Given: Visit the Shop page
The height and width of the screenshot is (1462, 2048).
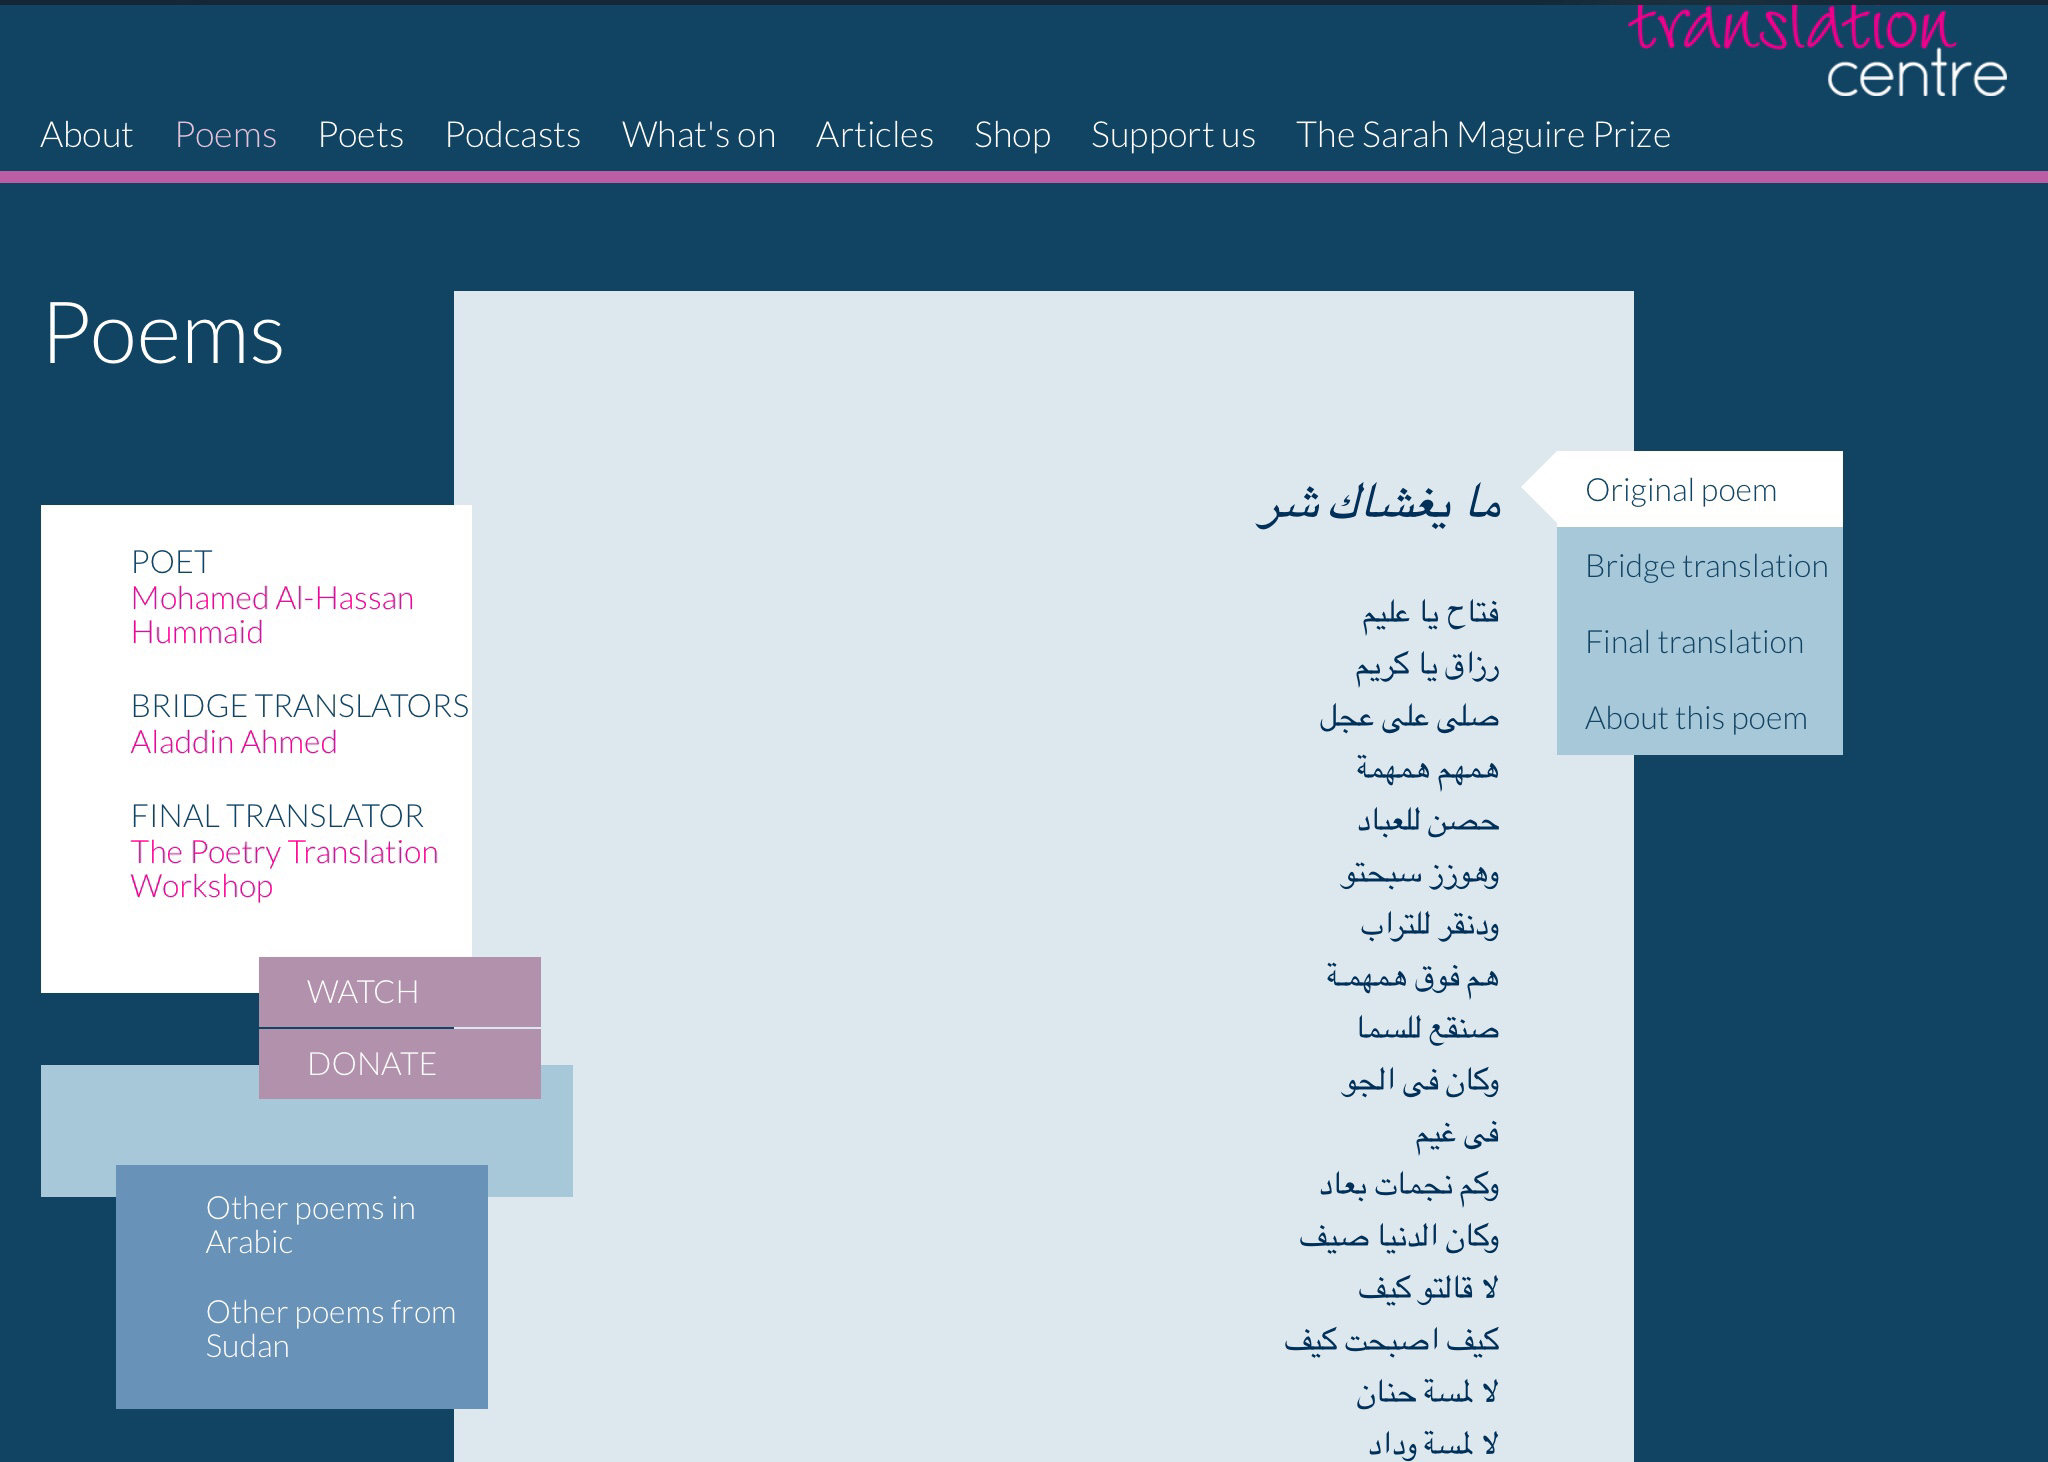Looking at the screenshot, I should pyautogui.click(x=1012, y=135).
